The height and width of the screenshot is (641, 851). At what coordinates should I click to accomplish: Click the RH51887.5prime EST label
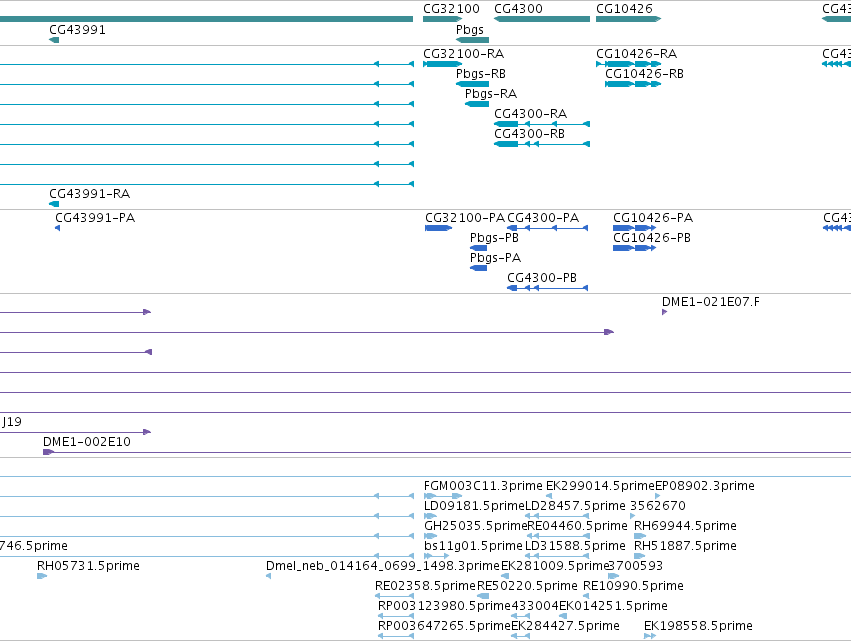pyautogui.click(x=685, y=546)
